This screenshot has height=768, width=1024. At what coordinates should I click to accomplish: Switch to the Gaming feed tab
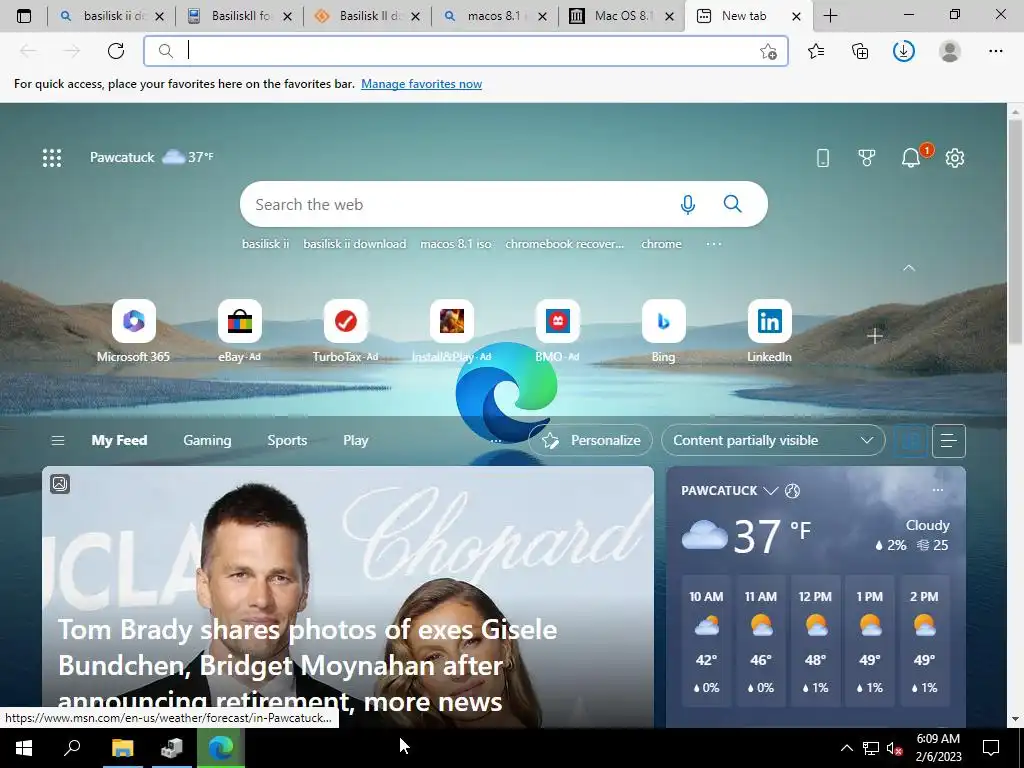pos(207,440)
